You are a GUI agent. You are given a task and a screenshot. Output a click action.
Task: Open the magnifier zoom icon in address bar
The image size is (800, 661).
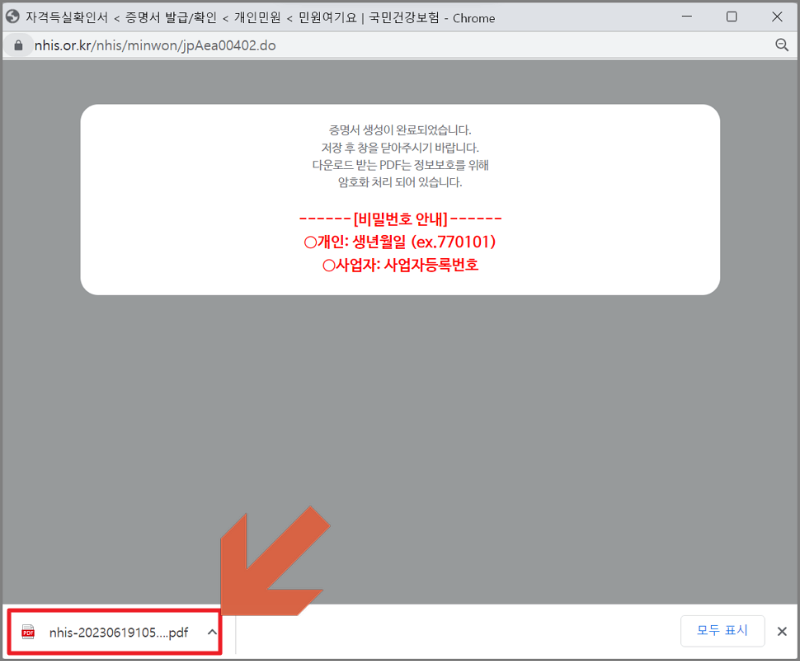pos(781,45)
